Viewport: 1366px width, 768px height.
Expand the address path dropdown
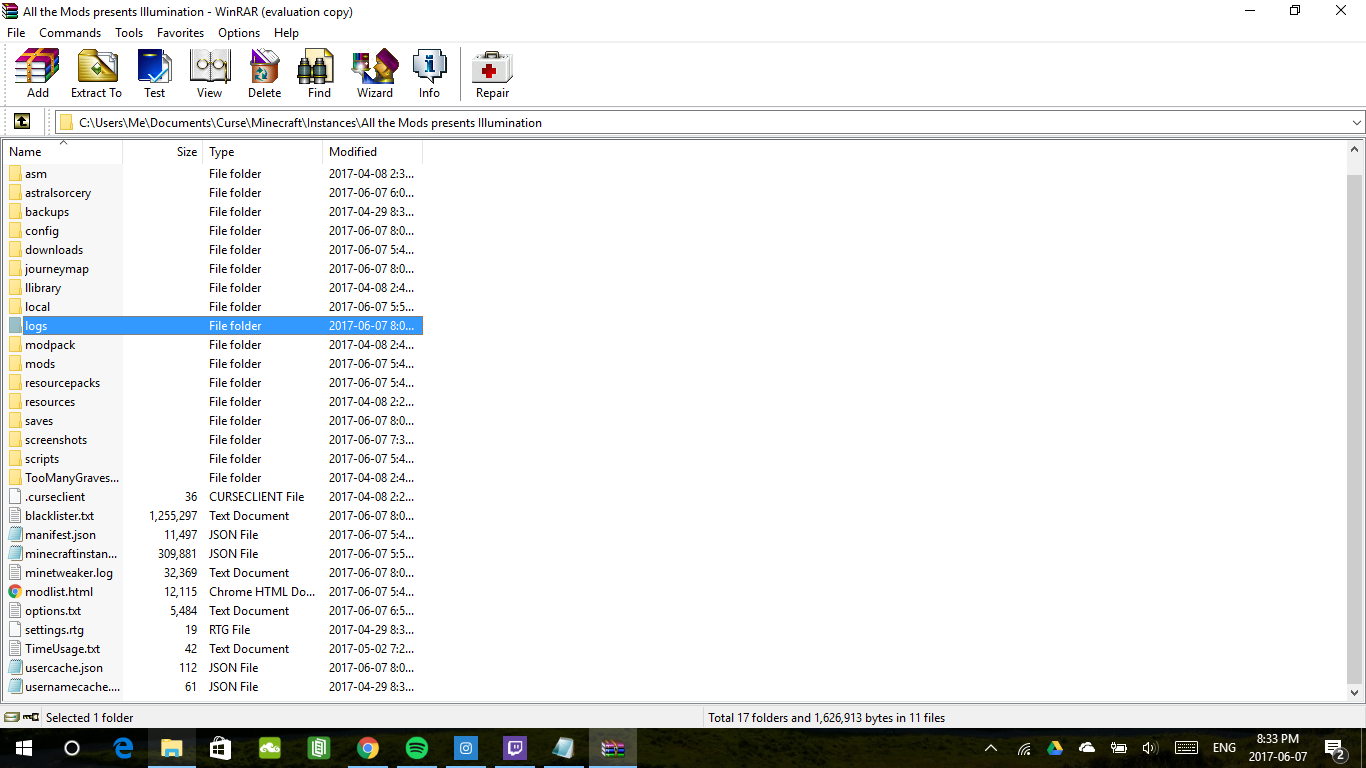(1357, 123)
